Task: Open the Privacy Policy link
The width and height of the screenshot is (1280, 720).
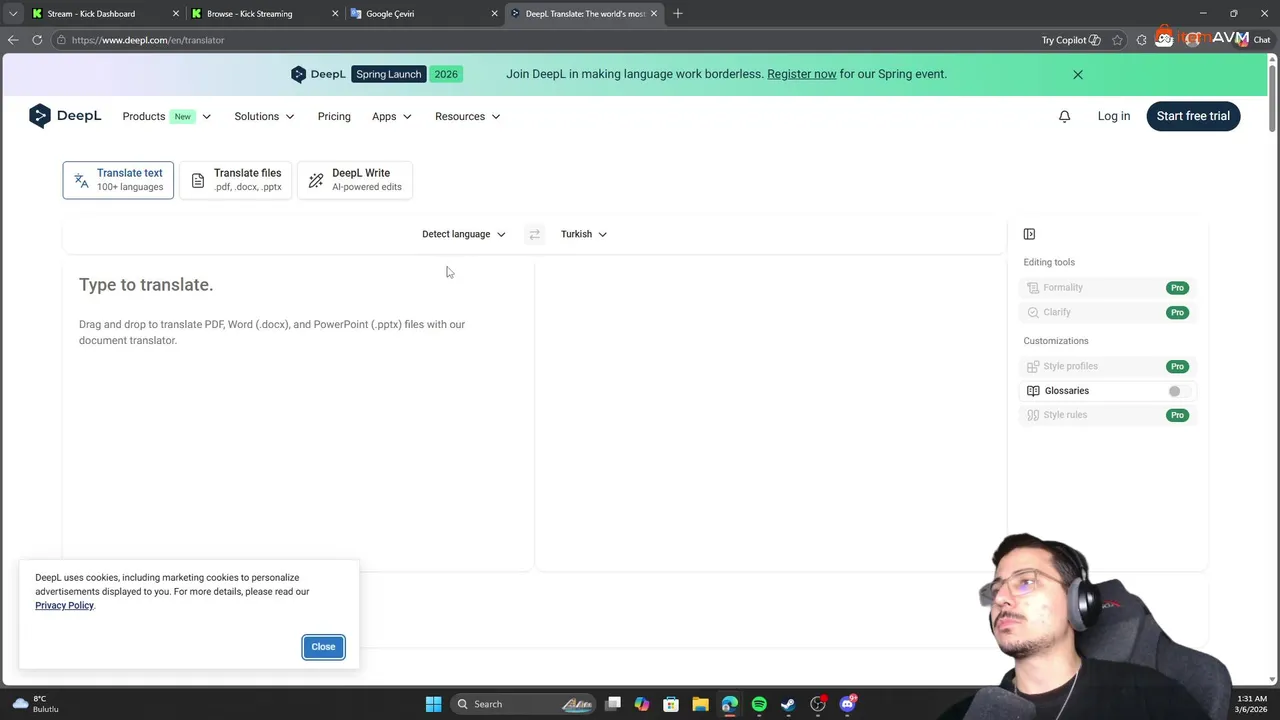Action: [x=64, y=606]
